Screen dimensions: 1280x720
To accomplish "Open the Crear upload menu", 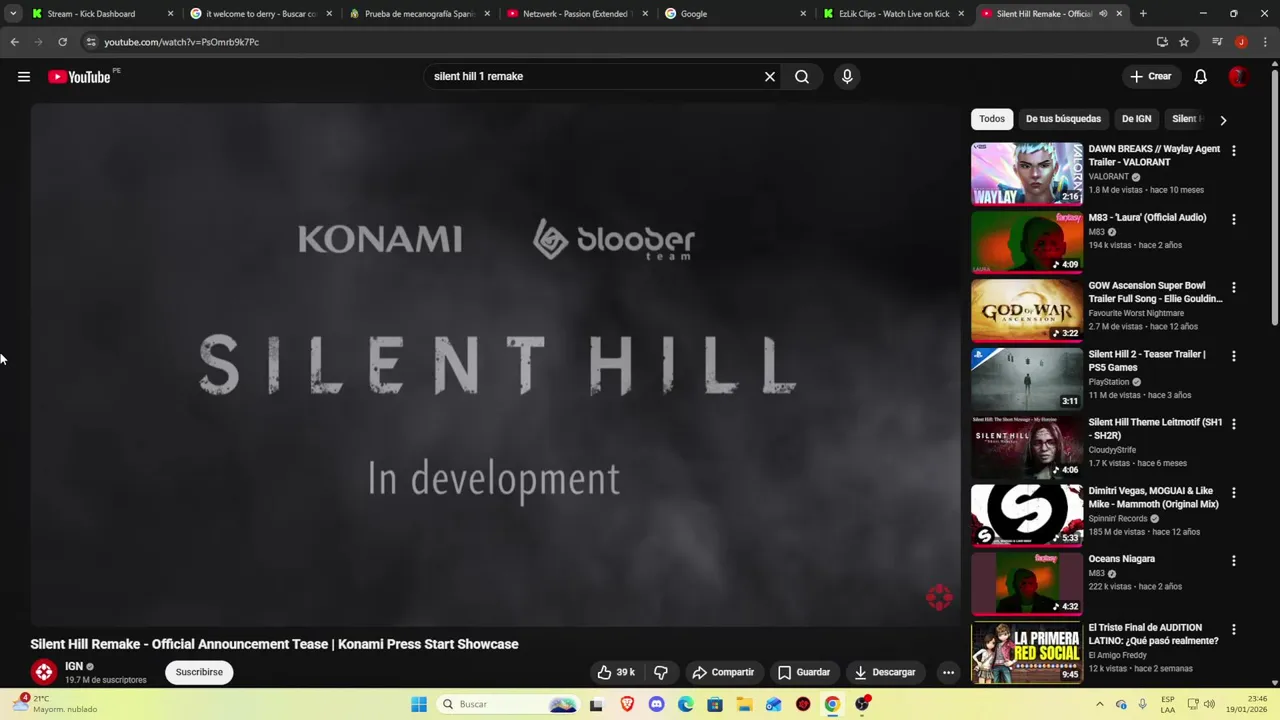I will pyautogui.click(x=1151, y=76).
